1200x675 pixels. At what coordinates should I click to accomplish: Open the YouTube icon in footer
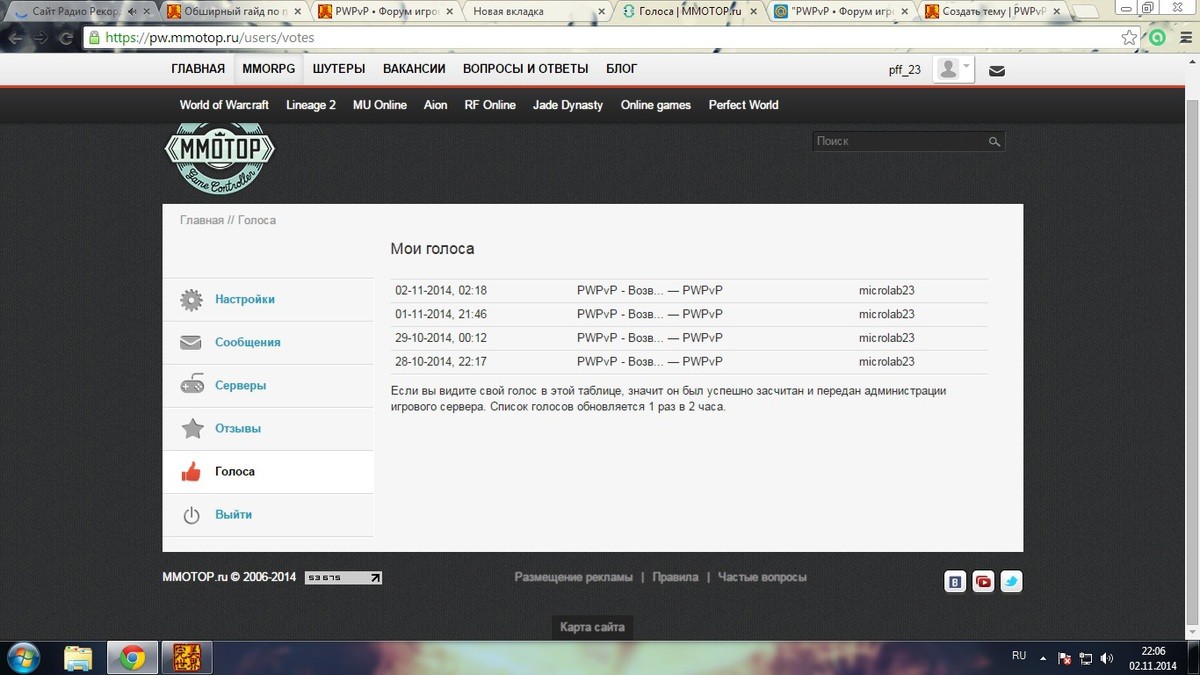click(x=983, y=582)
